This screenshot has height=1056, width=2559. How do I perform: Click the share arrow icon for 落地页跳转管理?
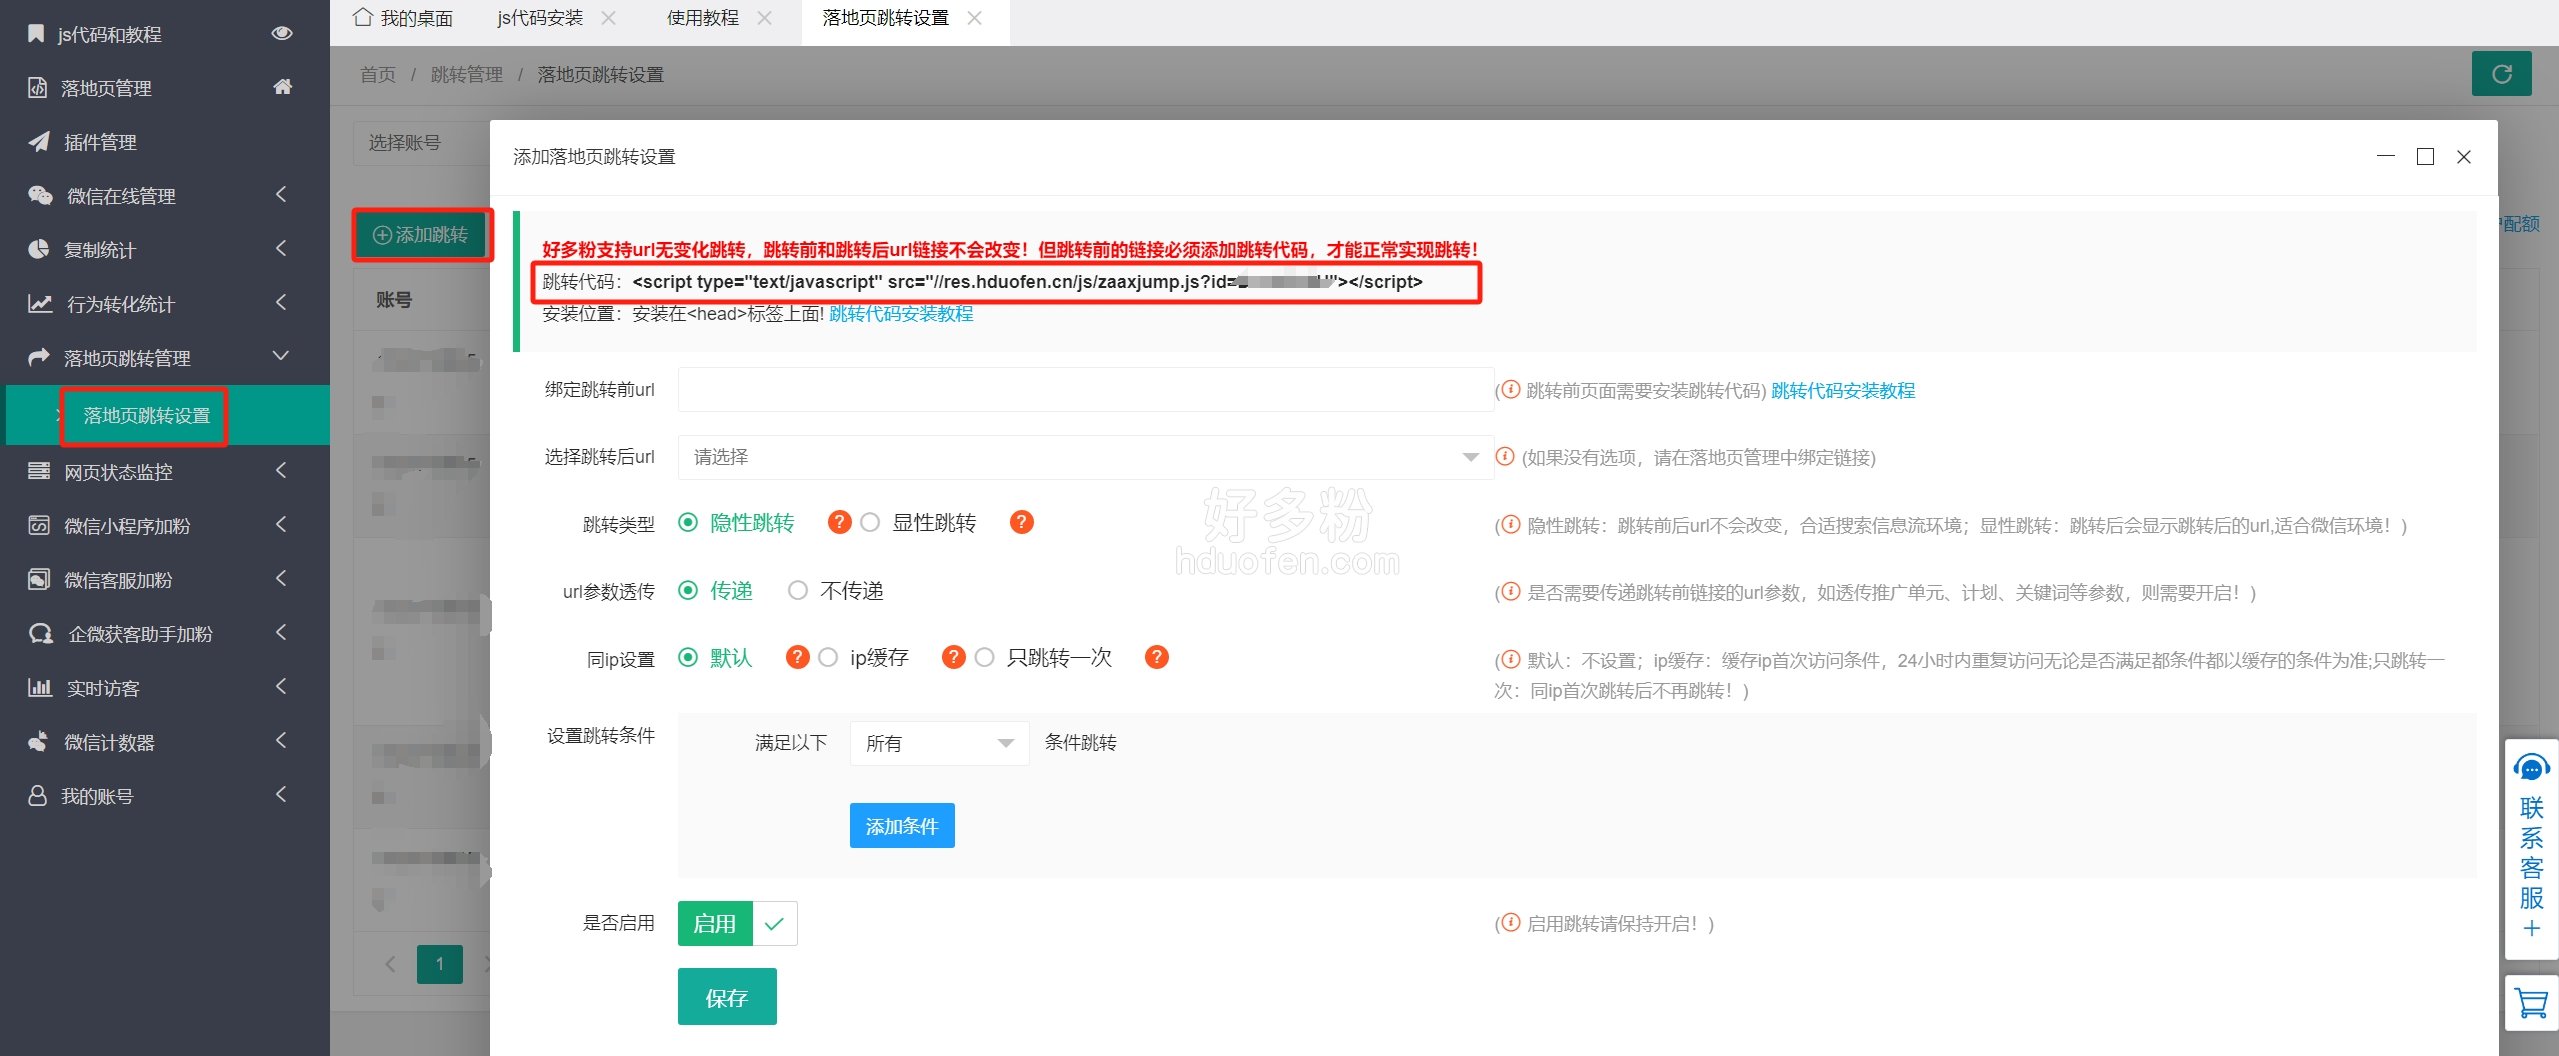[x=39, y=357]
